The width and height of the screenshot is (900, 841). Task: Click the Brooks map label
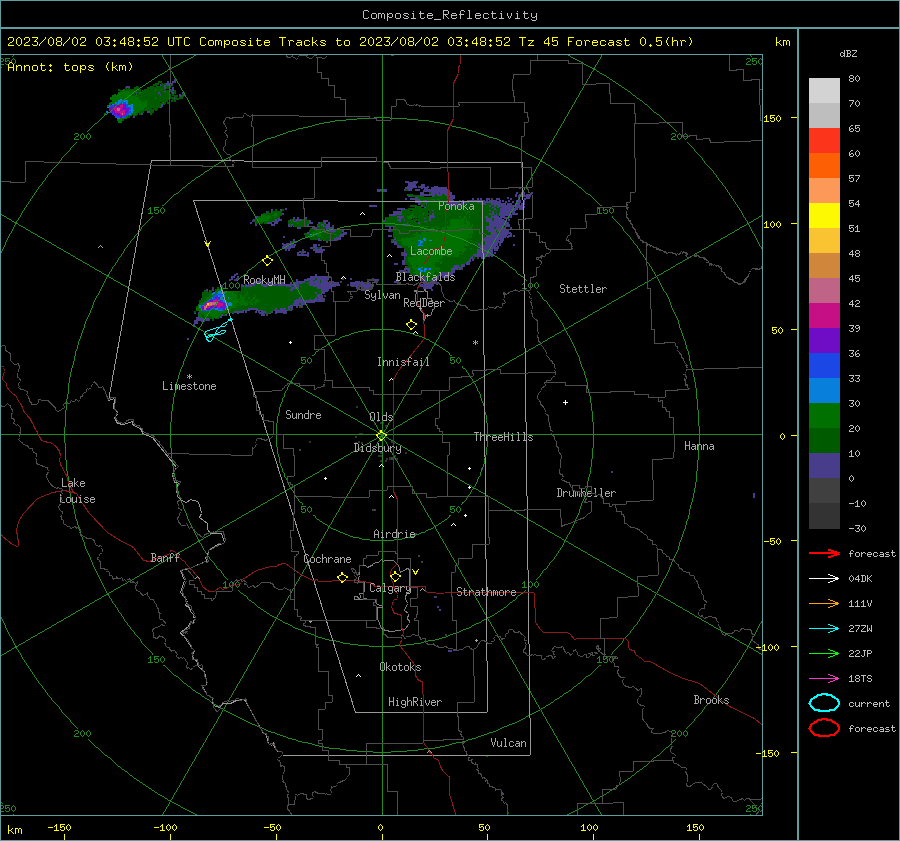(711, 700)
